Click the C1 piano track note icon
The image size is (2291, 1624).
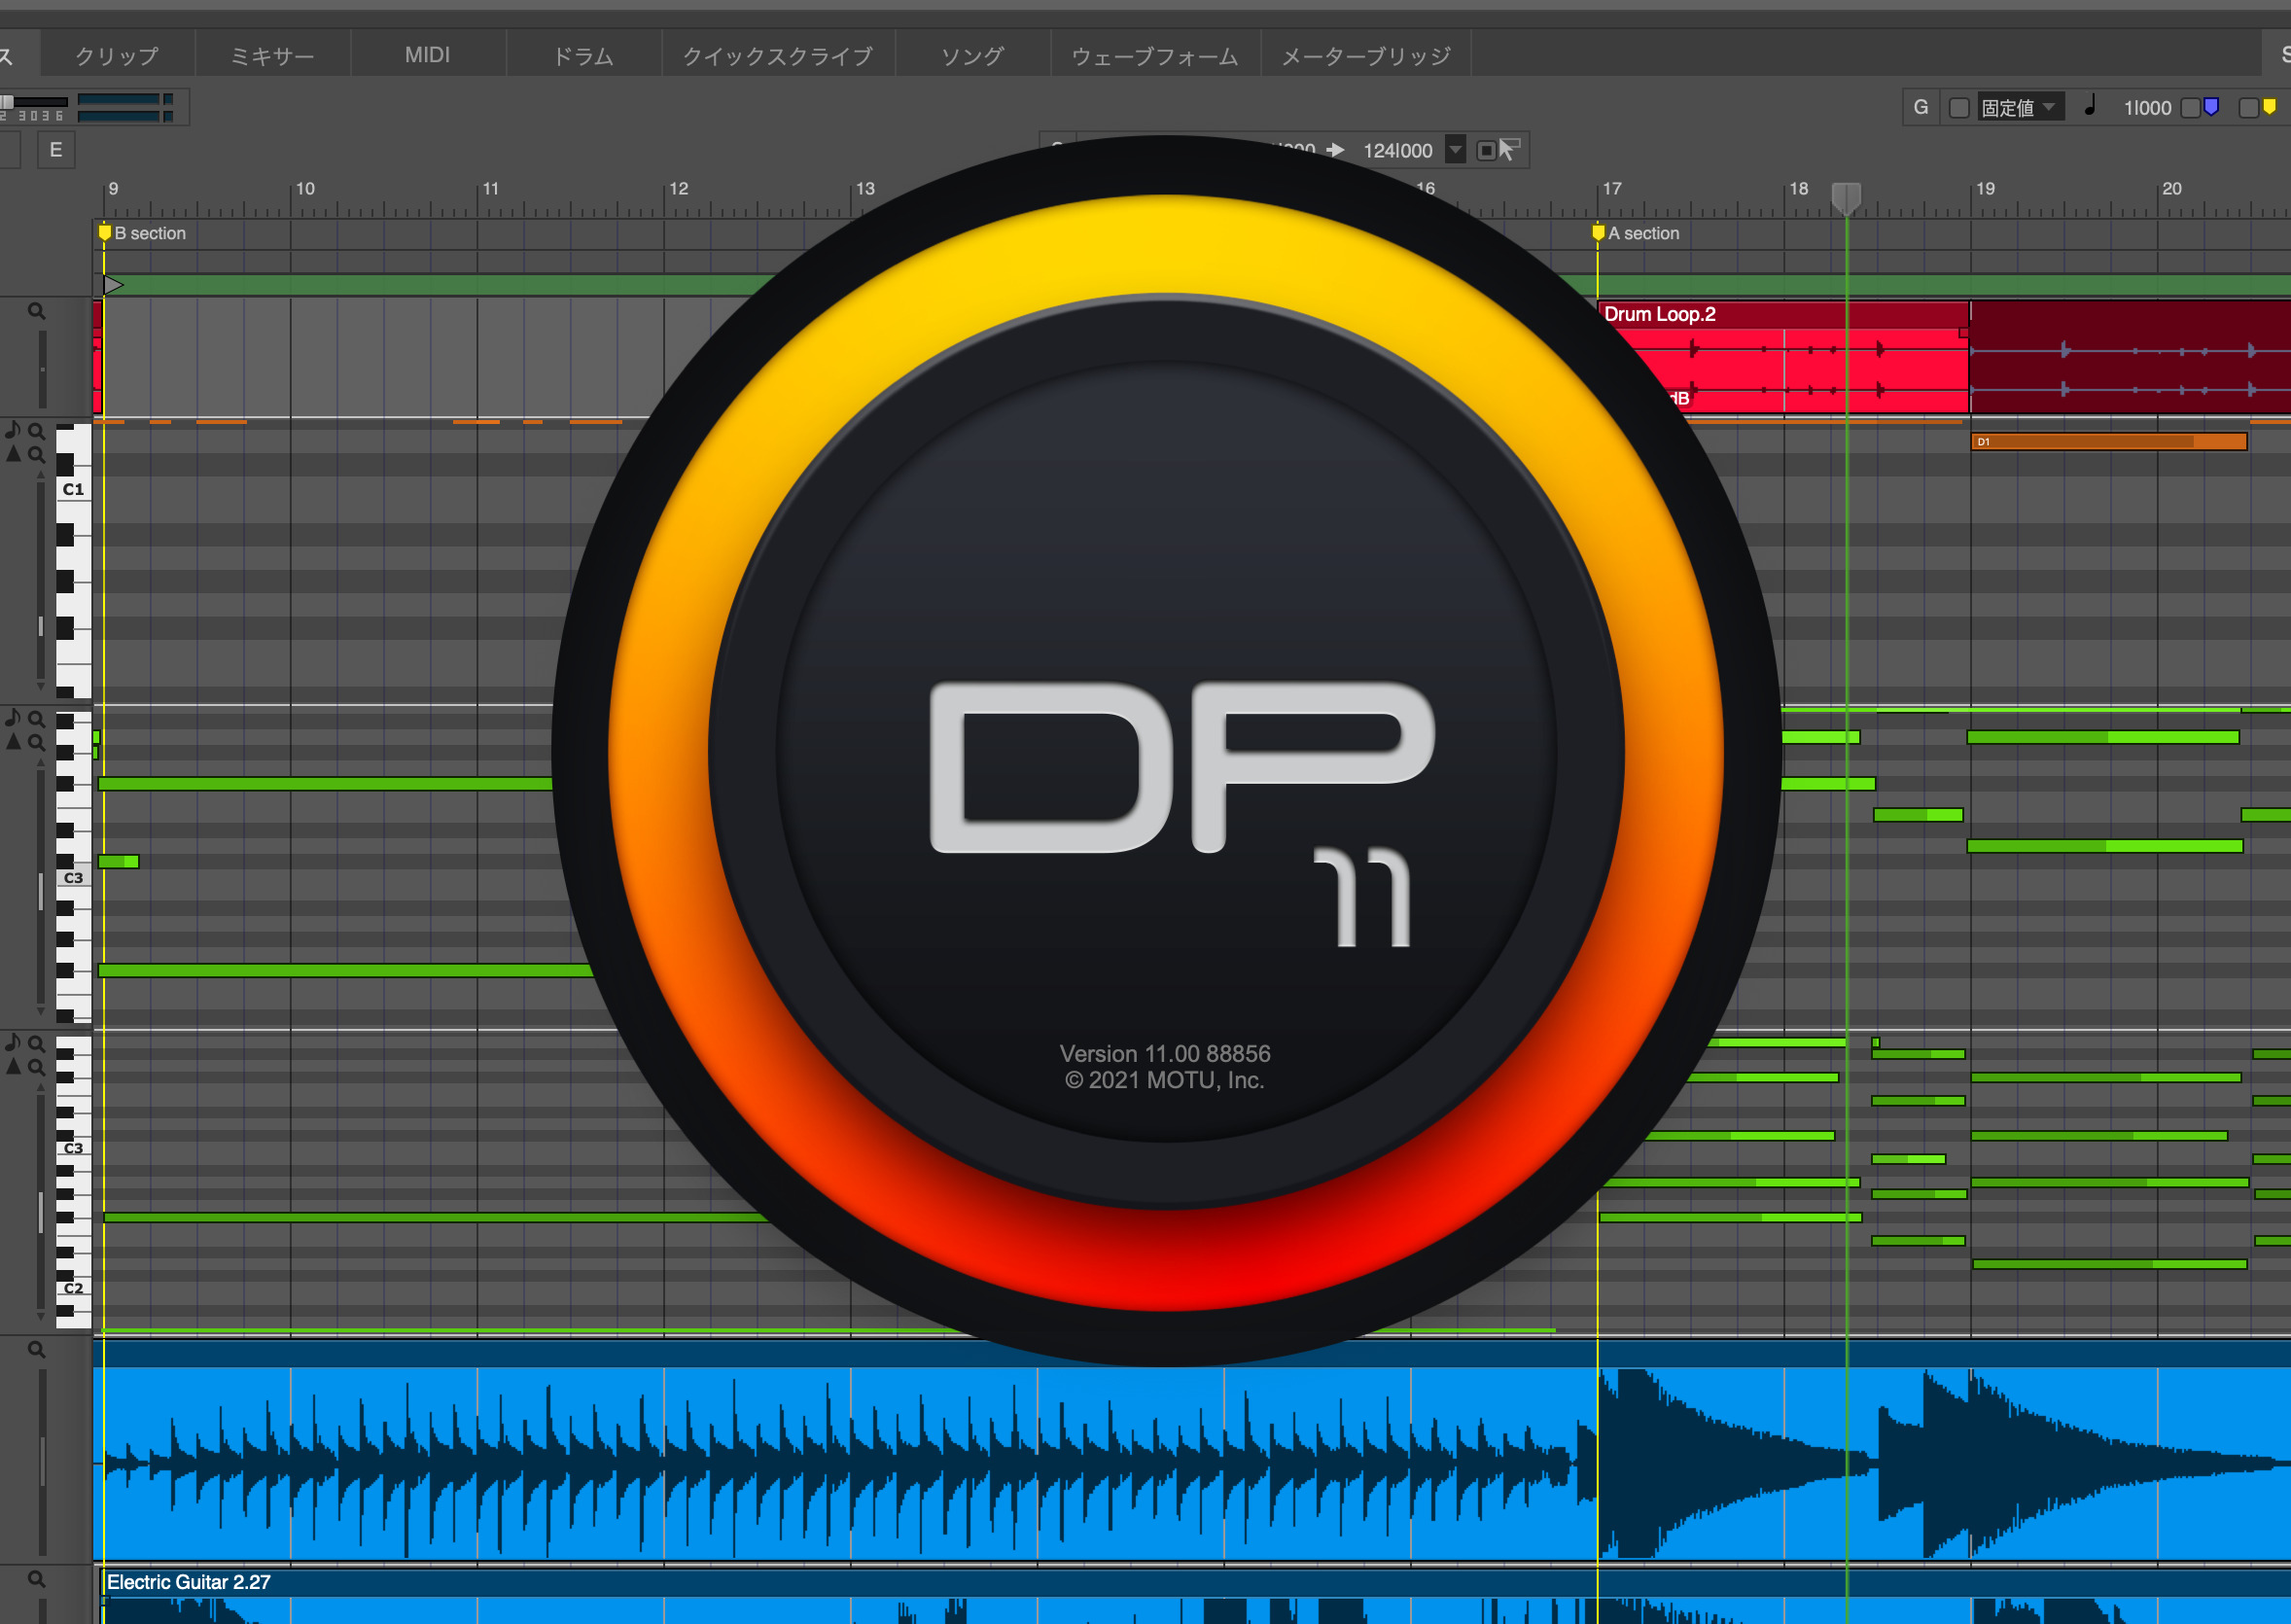pyautogui.click(x=13, y=430)
